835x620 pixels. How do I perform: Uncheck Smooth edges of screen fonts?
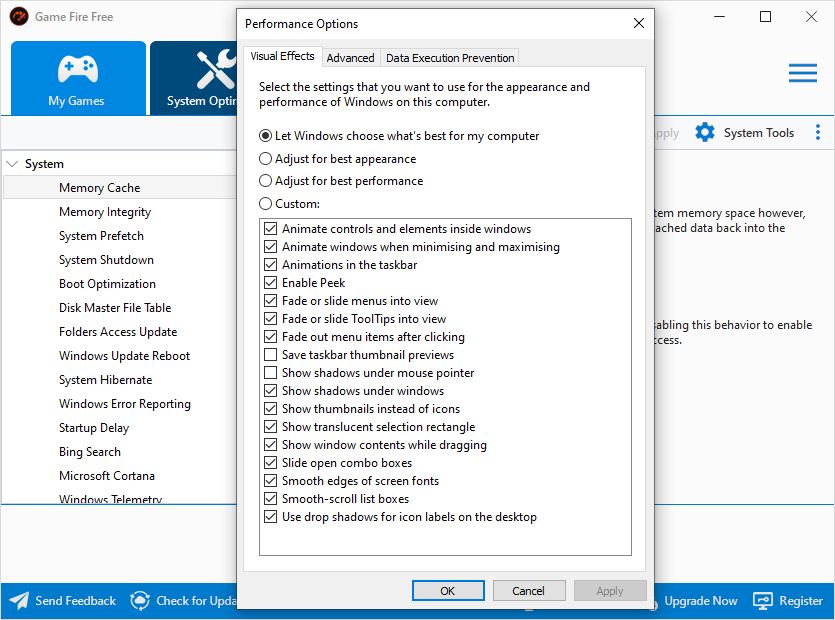271,481
